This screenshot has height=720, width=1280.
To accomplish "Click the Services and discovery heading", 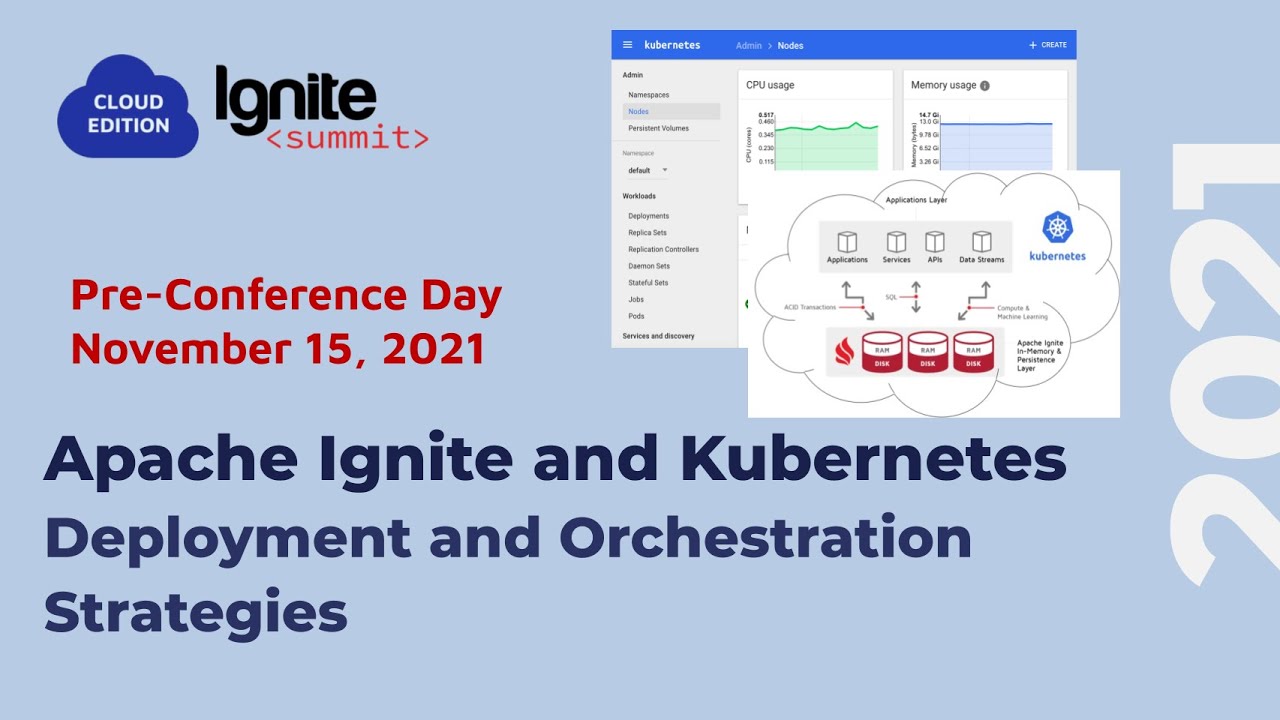I will 658,336.
